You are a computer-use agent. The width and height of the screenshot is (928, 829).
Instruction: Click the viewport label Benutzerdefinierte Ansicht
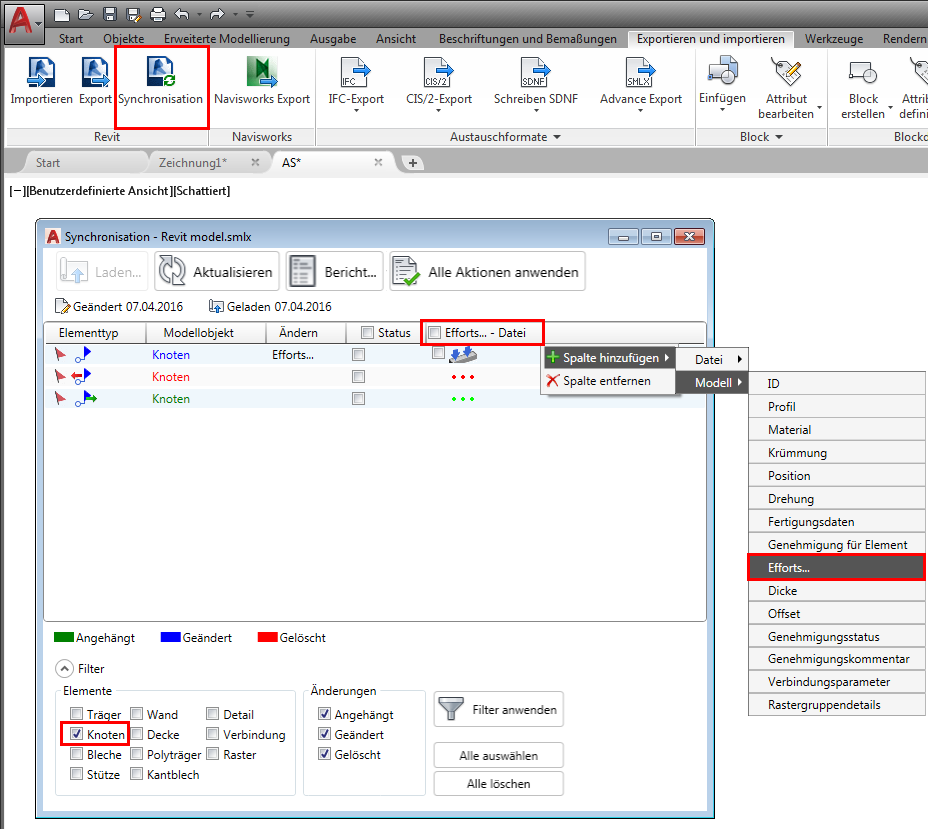pyautogui.click(x=99, y=191)
